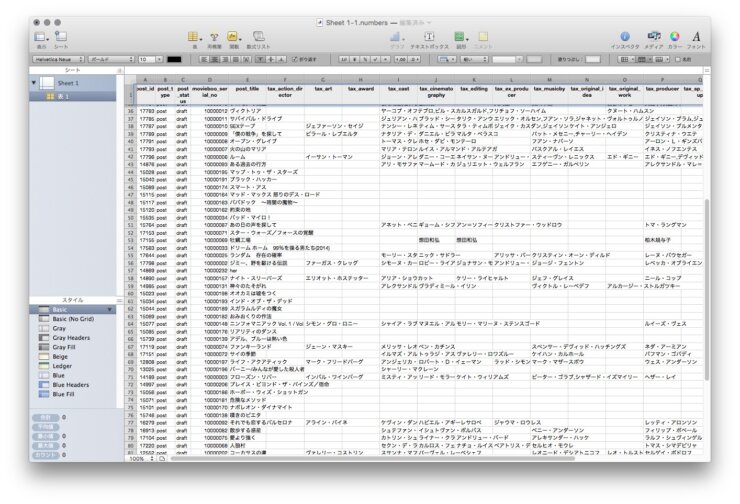Image resolution: width=740 pixels, height=504 pixels.
Task: Collapse the Sheet 1 disclosure triangle
Action: click(x=34, y=83)
